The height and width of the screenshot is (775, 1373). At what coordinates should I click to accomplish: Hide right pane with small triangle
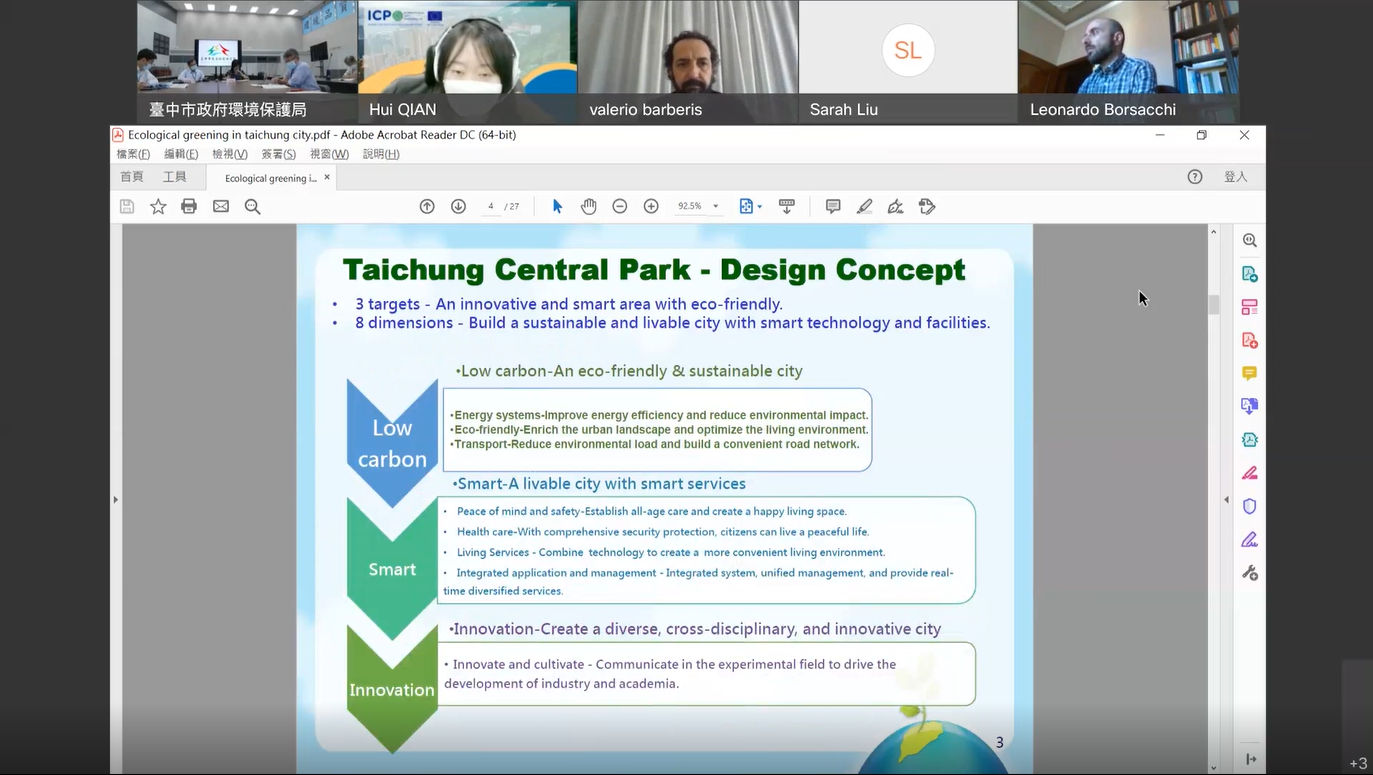tap(1227, 499)
